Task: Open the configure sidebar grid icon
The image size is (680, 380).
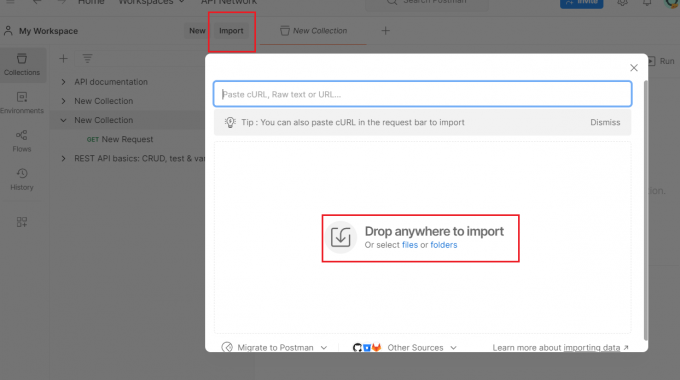Action: click(x=22, y=222)
